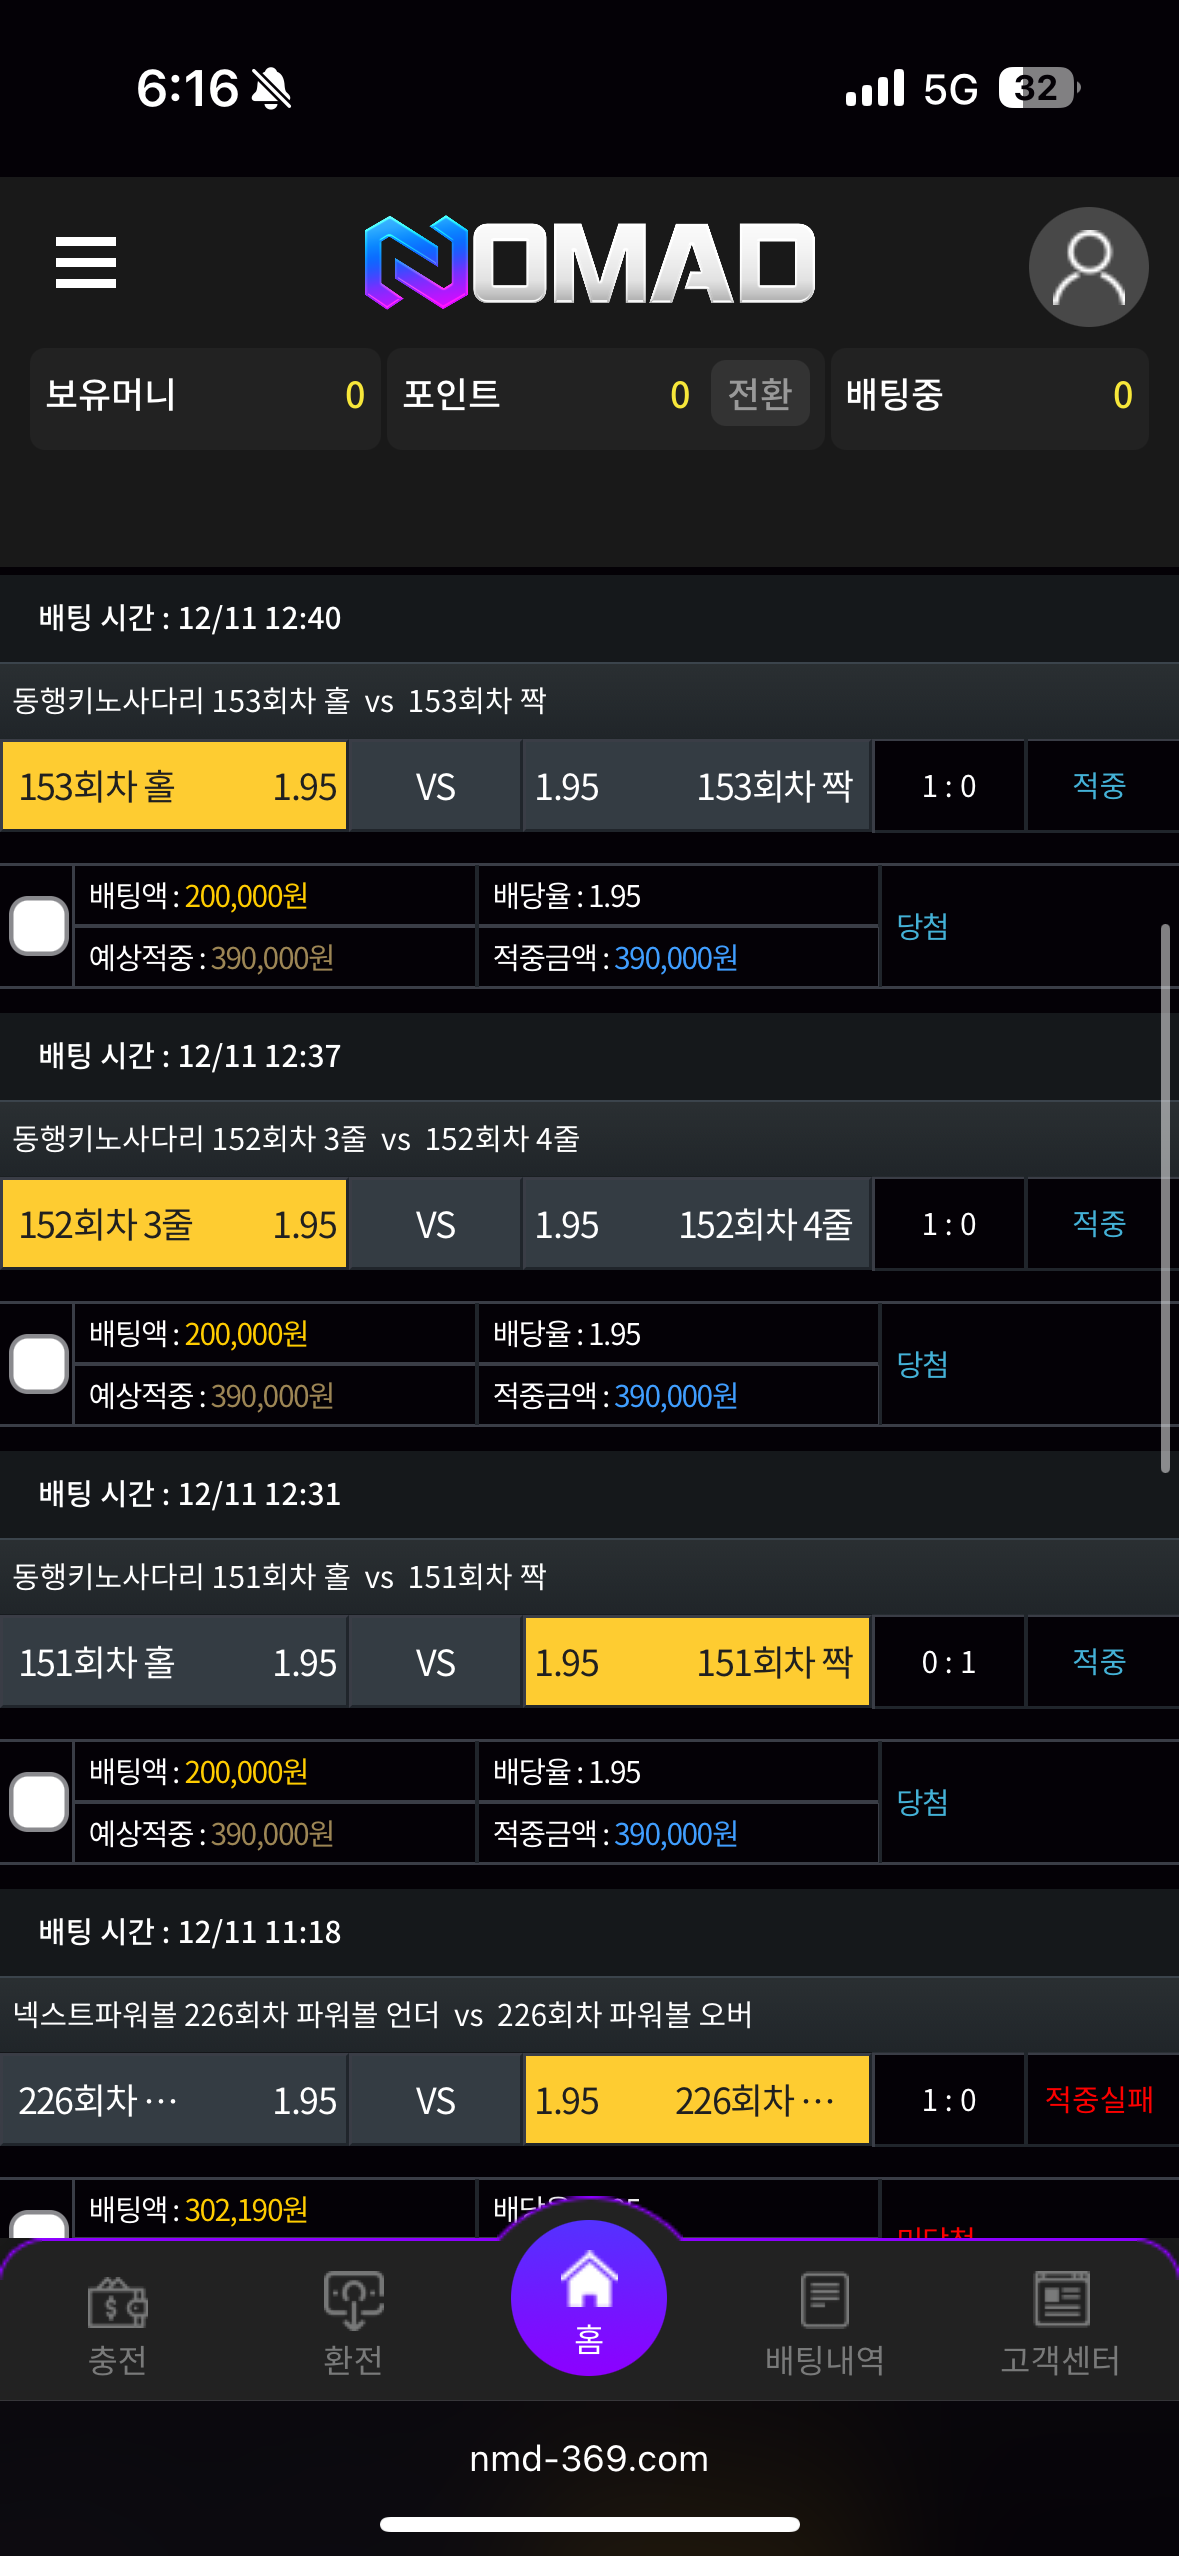Tap the 151회차 짝 highlighted odds cell
The width and height of the screenshot is (1179, 2556).
[x=696, y=1662]
